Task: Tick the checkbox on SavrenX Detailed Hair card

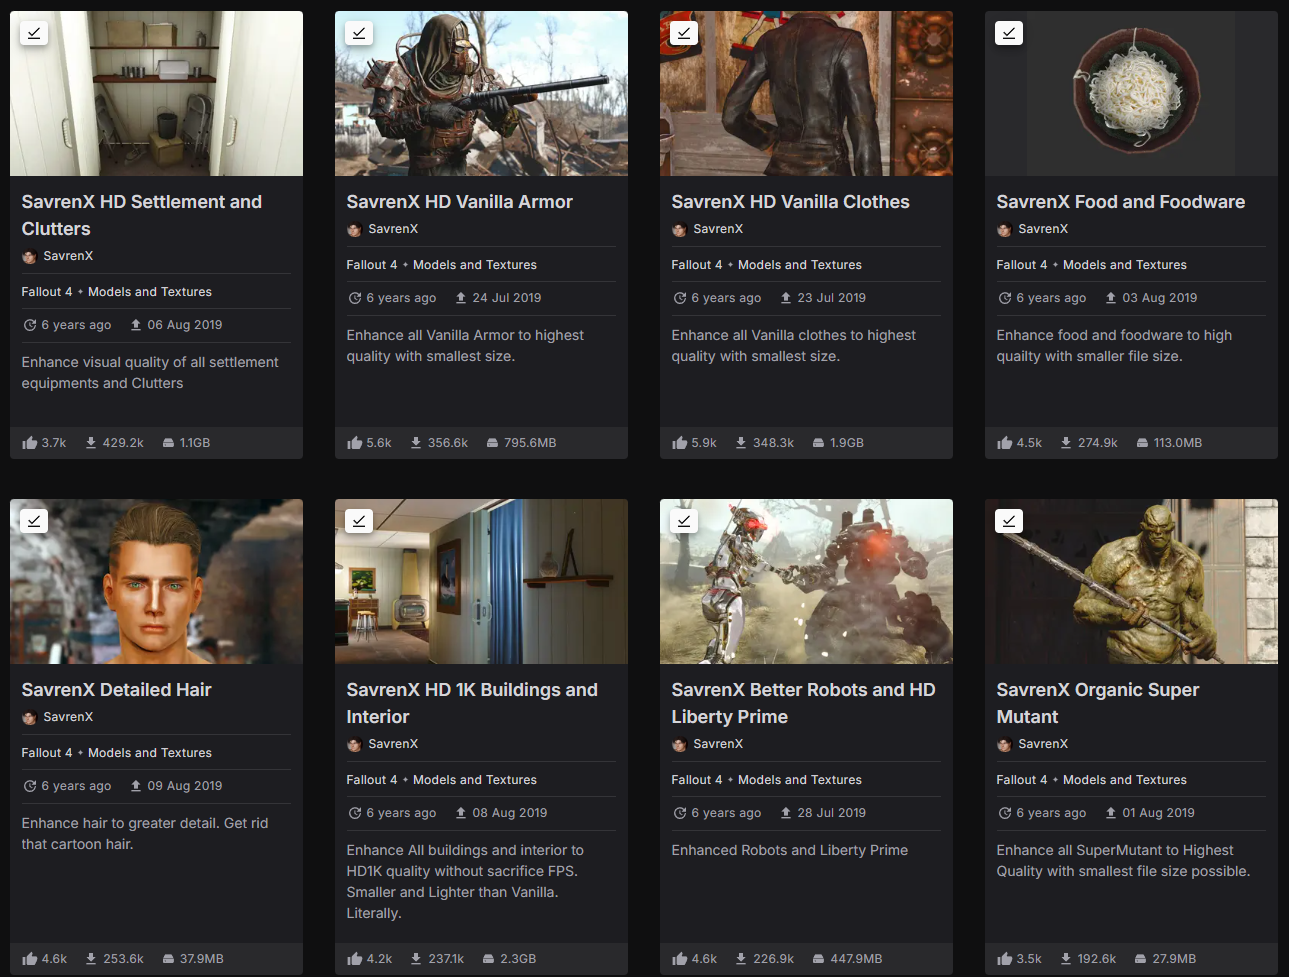Action: click(x=34, y=521)
